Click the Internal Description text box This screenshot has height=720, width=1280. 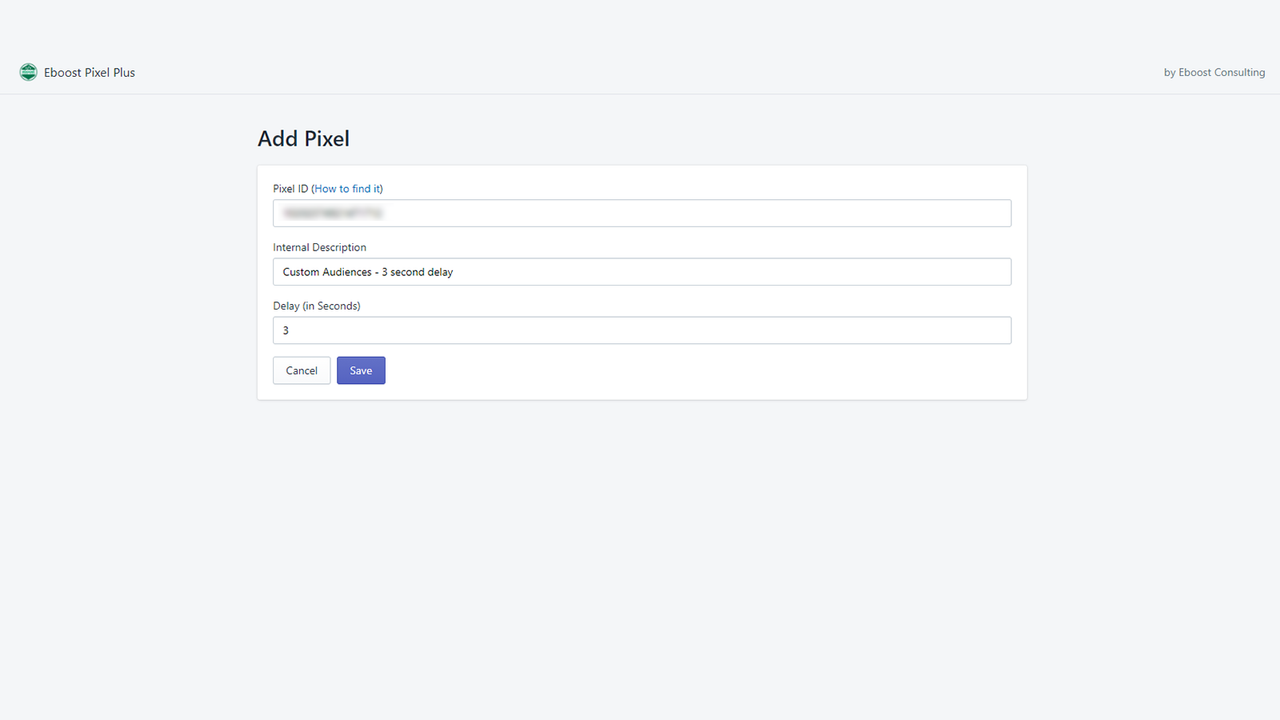[x=642, y=271]
